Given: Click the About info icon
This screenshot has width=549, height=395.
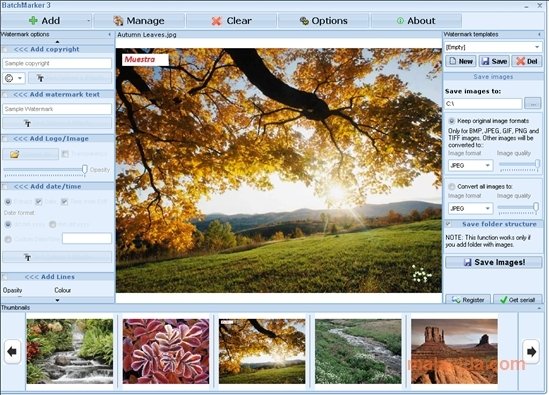Looking at the screenshot, I should [400, 21].
